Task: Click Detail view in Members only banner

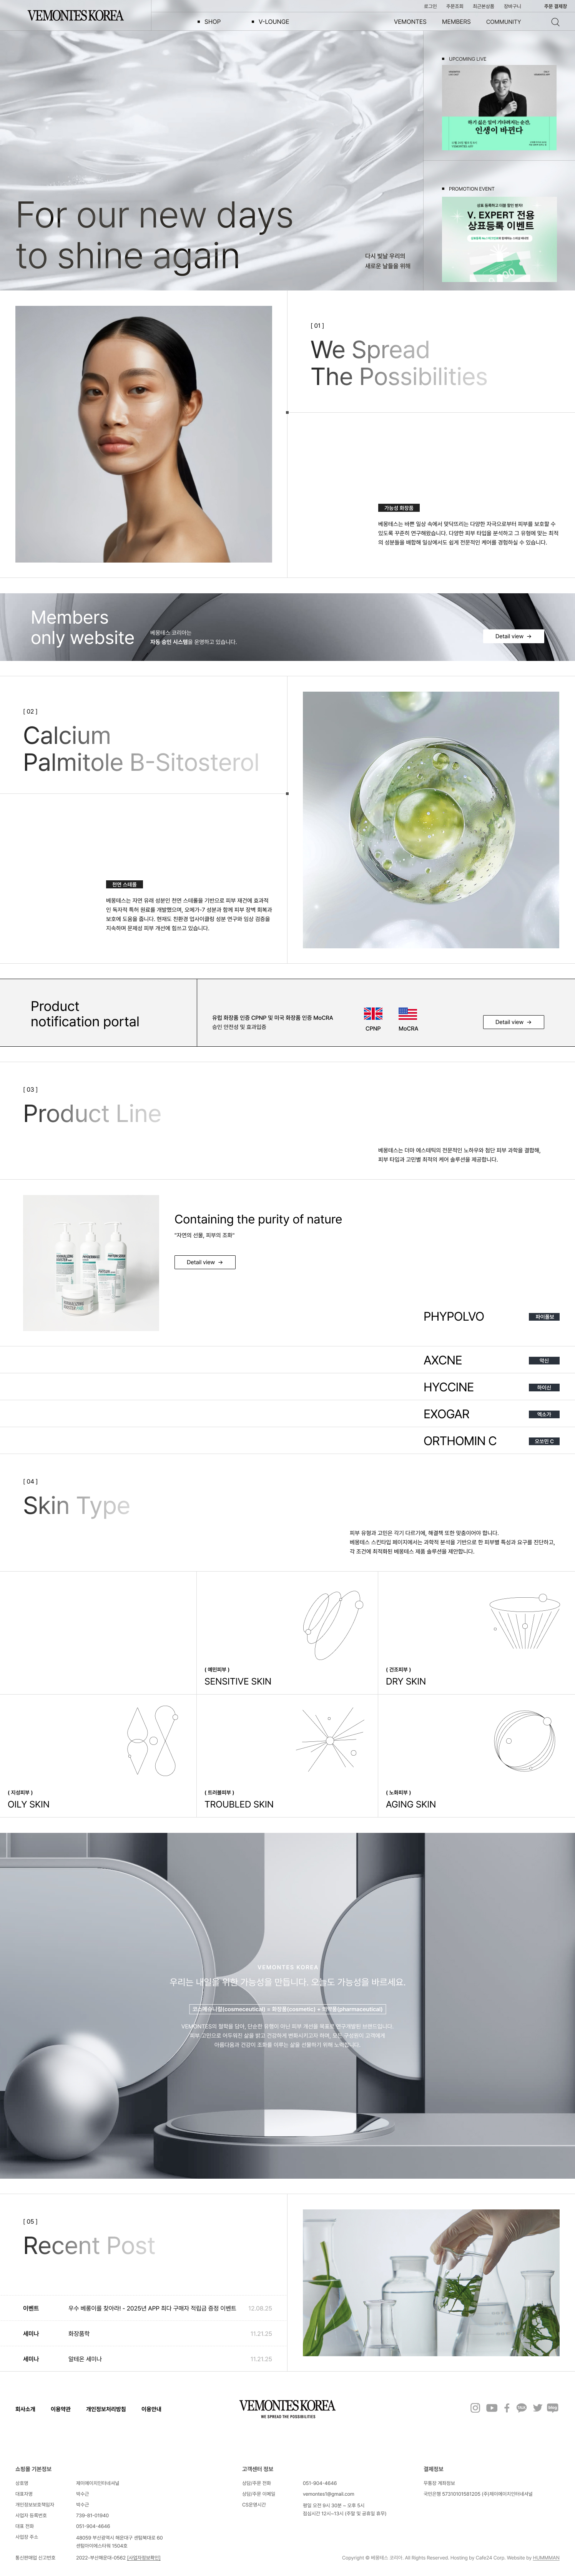Action: tap(513, 636)
